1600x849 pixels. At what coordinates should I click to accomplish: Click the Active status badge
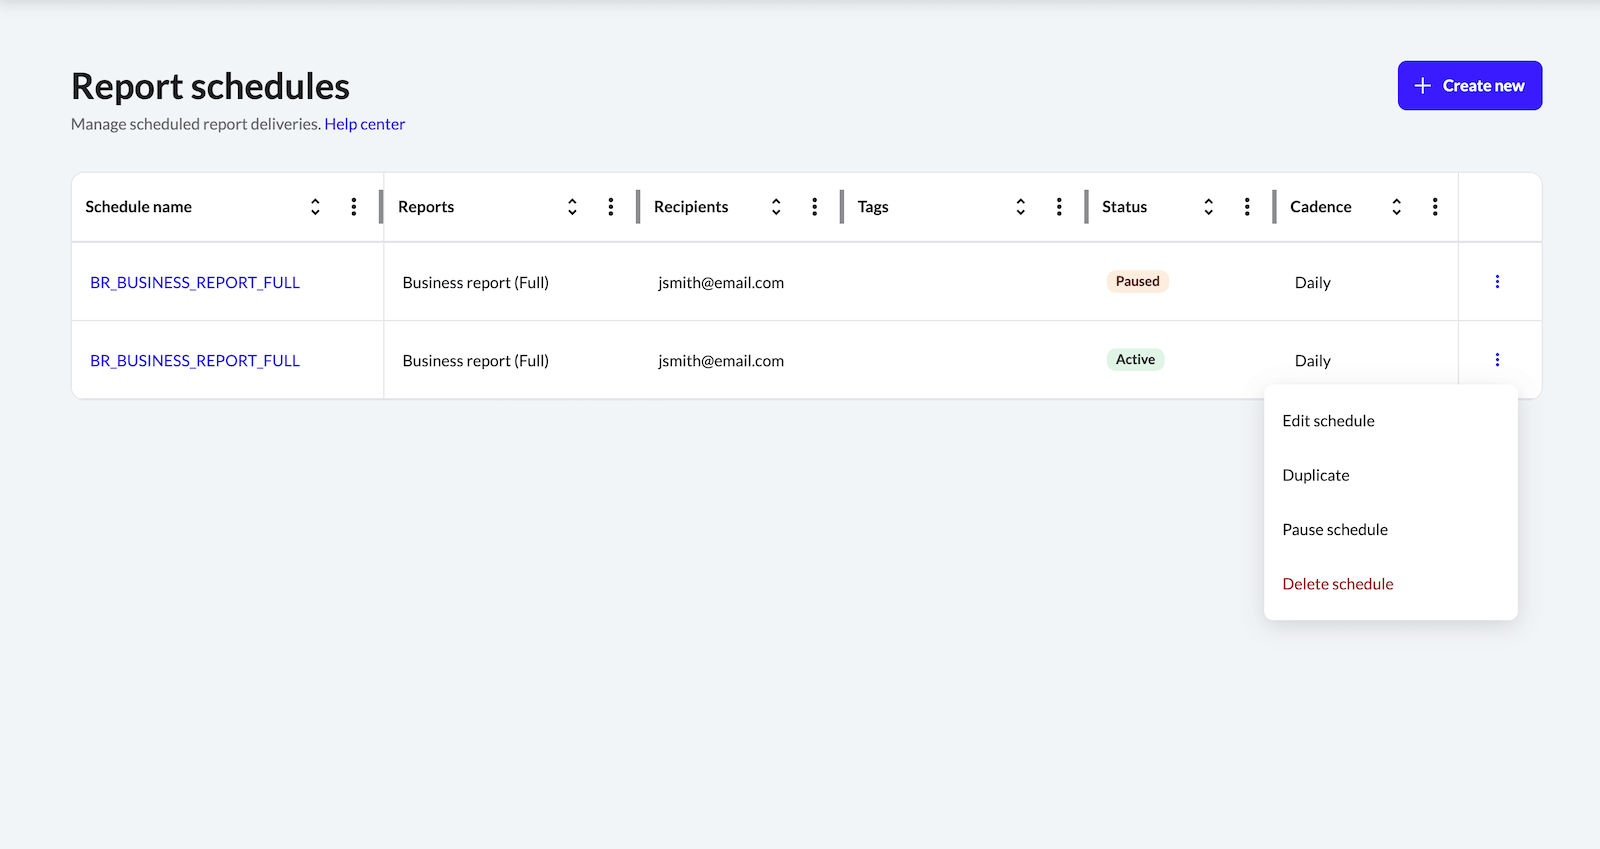1135,360
